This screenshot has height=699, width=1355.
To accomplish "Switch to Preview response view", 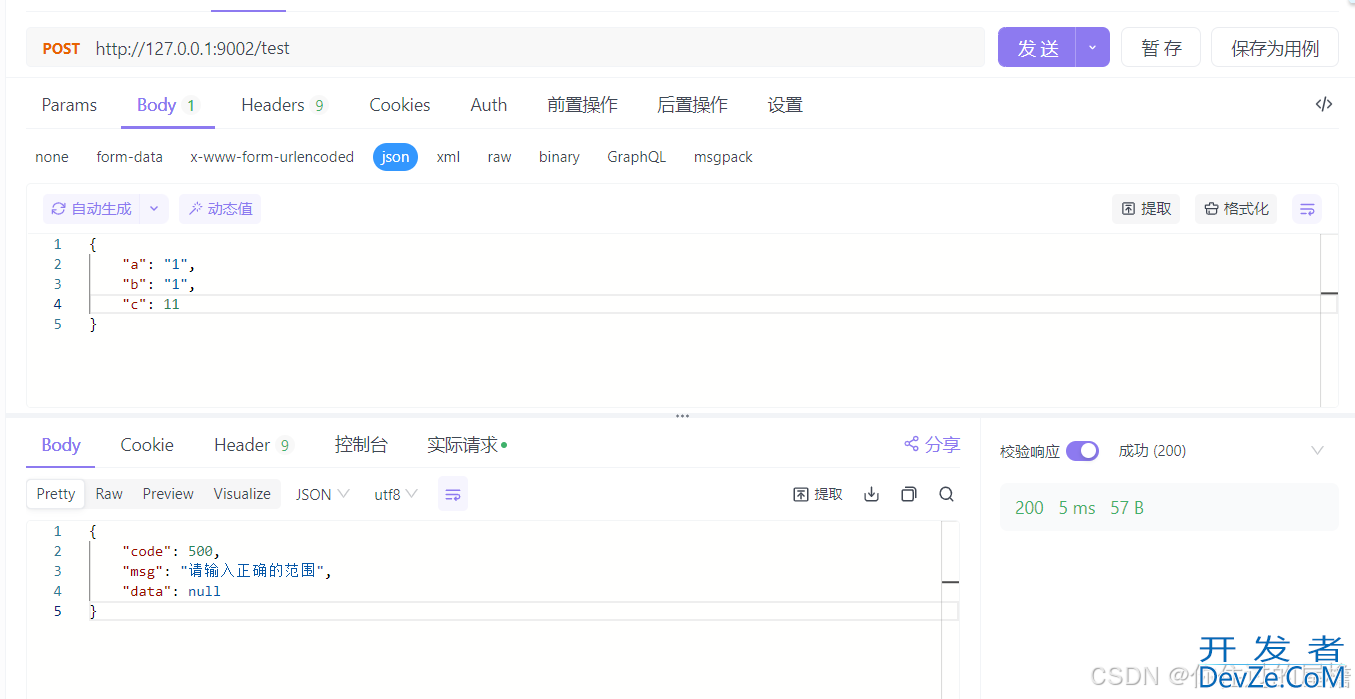I will coord(168,494).
